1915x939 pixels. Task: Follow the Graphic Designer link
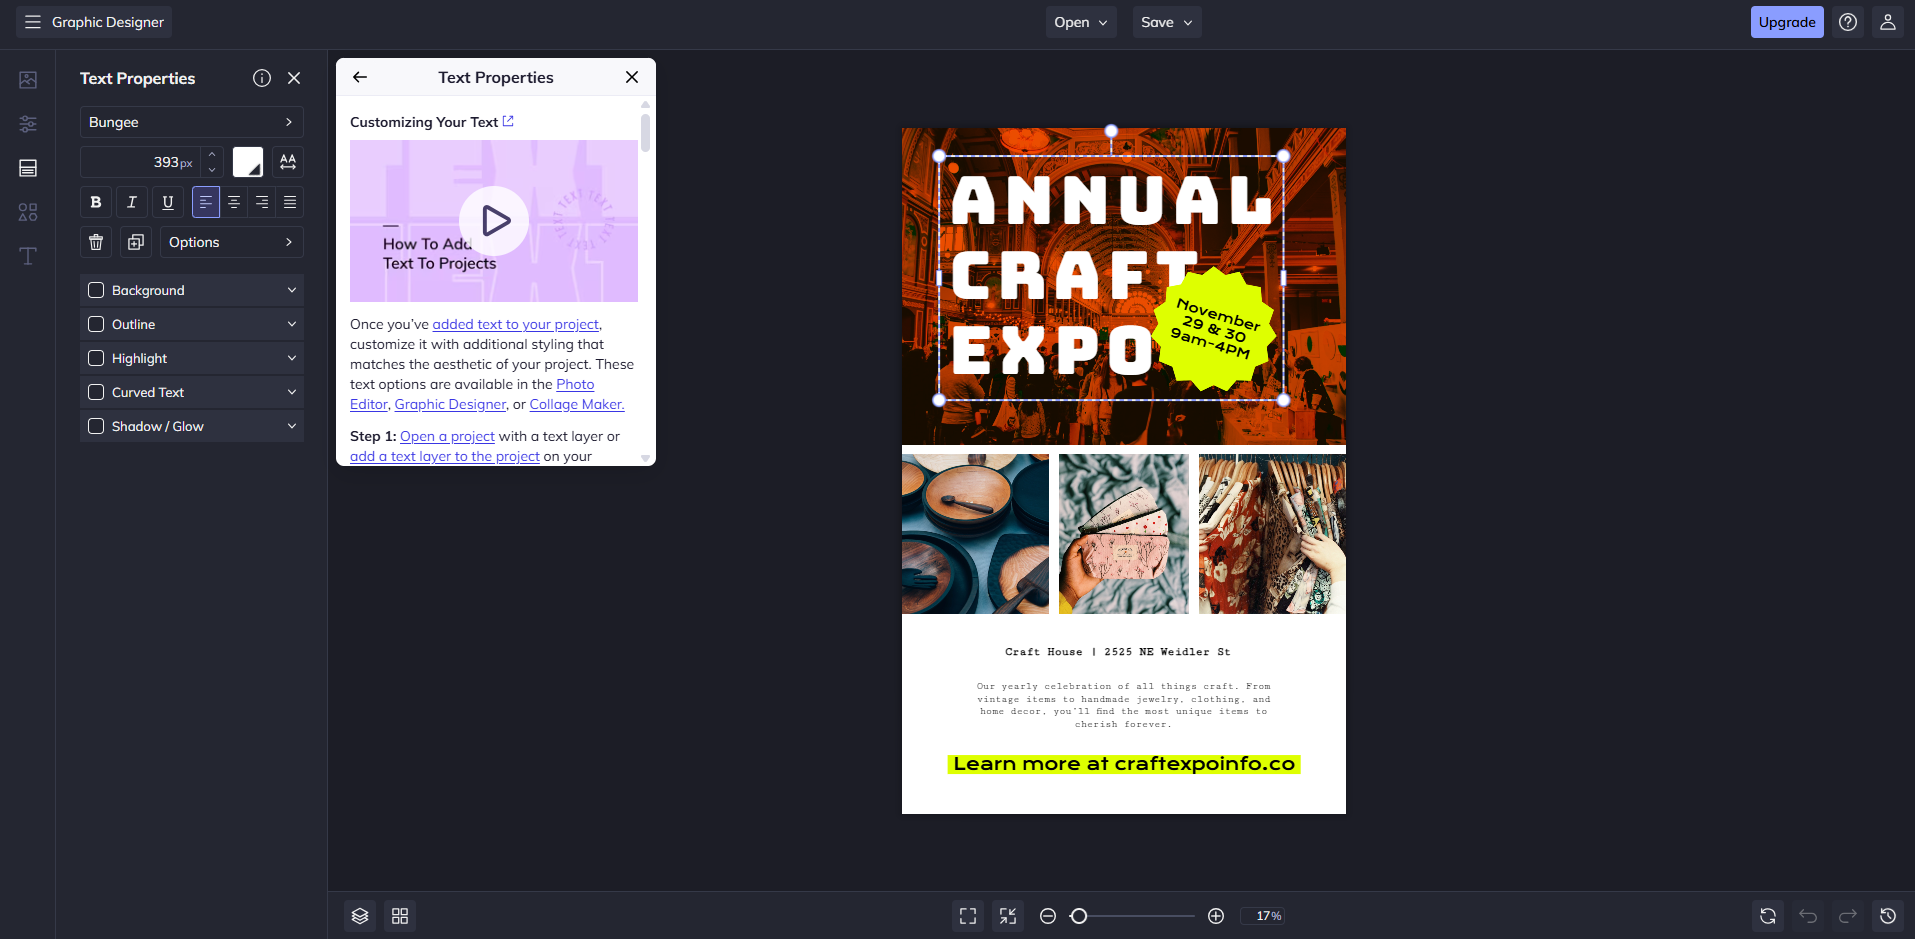pyautogui.click(x=450, y=404)
